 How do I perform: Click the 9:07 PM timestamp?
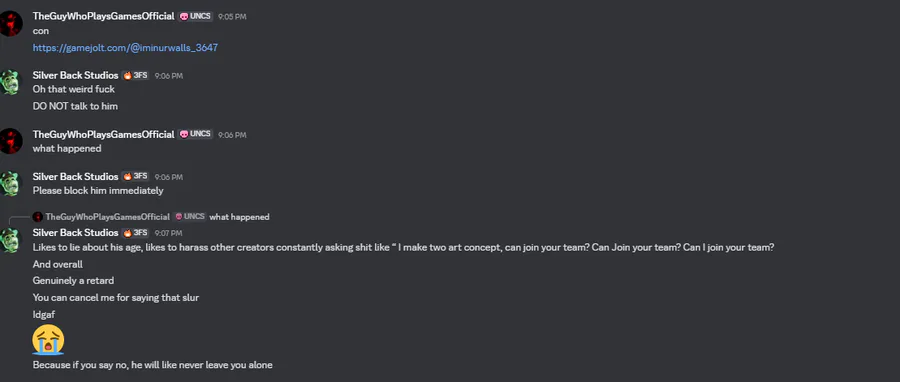[x=168, y=233]
